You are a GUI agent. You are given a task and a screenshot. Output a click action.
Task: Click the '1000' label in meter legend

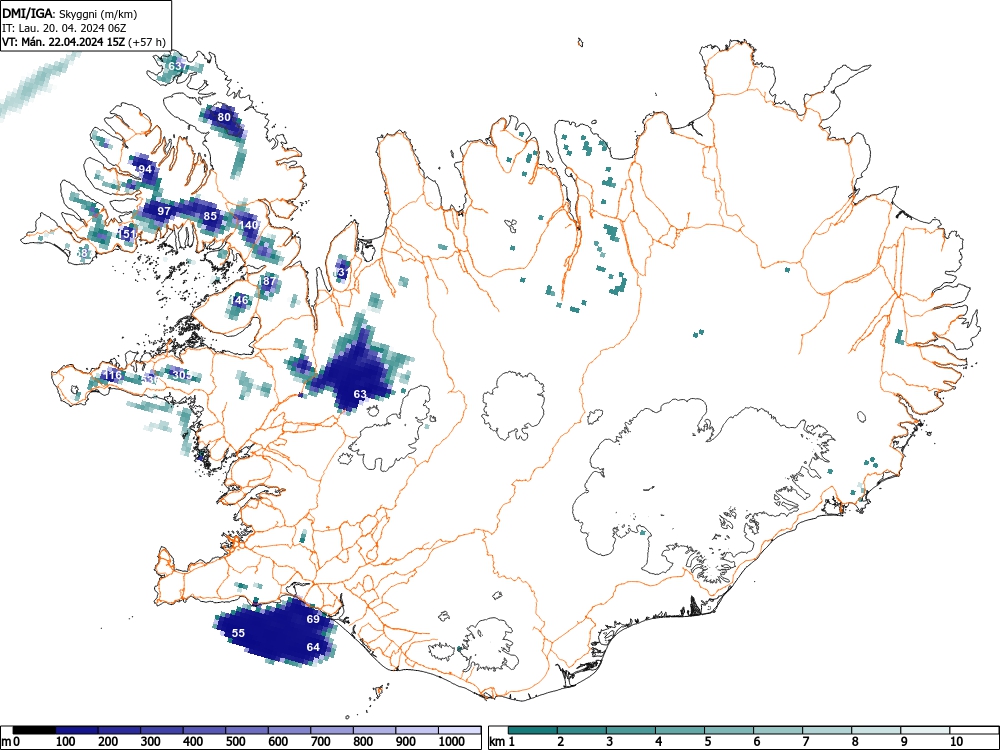pyautogui.click(x=452, y=741)
